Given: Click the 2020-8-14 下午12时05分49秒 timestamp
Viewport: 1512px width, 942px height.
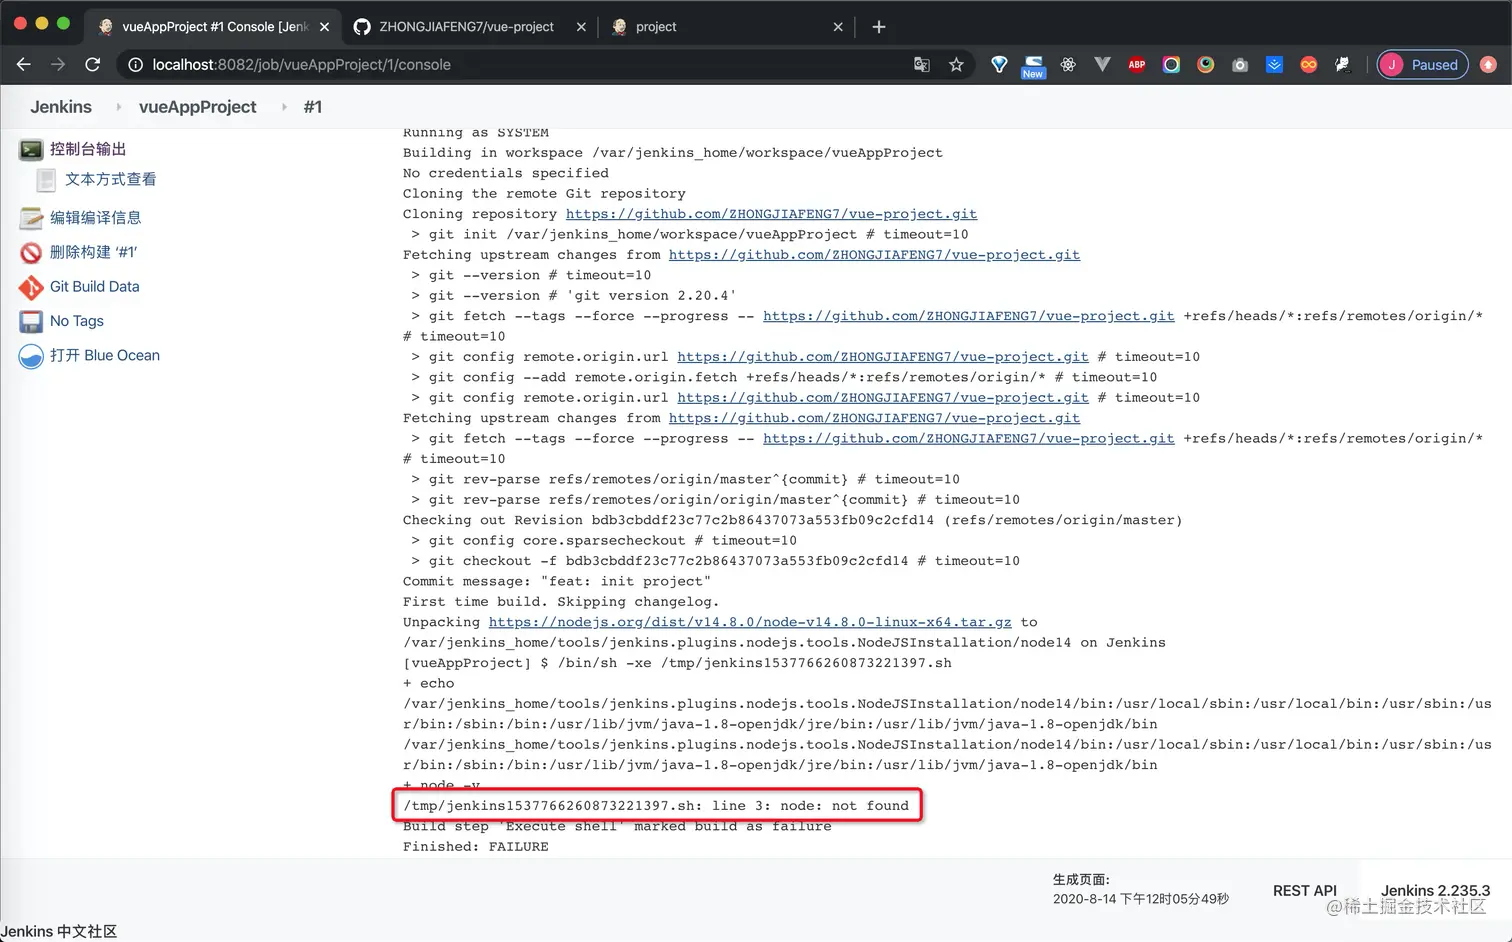Looking at the screenshot, I should click(x=1141, y=899).
